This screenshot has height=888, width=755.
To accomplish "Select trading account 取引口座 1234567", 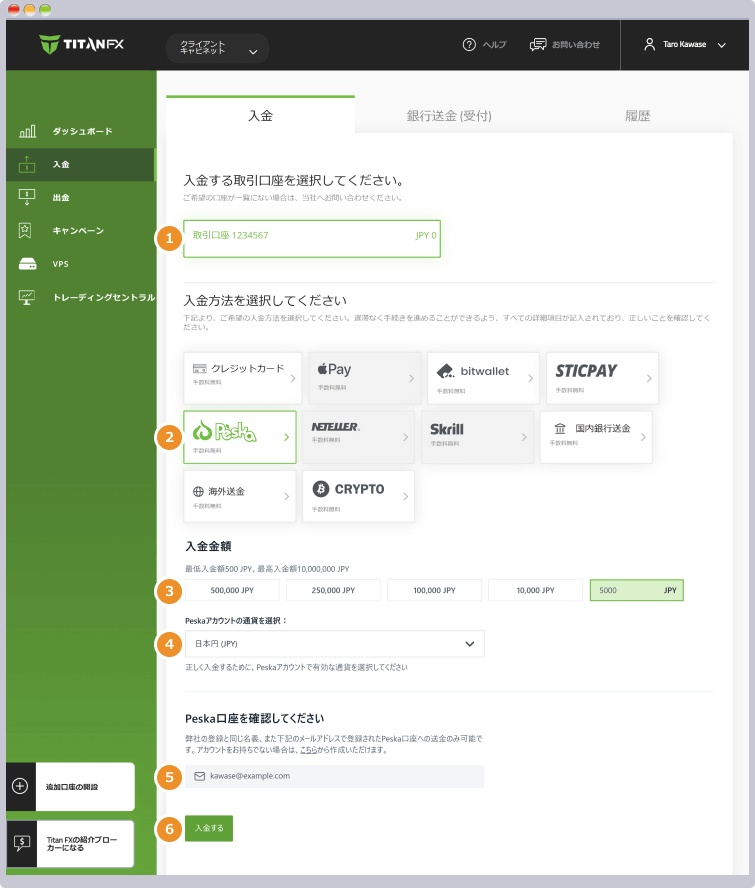I will coord(312,239).
